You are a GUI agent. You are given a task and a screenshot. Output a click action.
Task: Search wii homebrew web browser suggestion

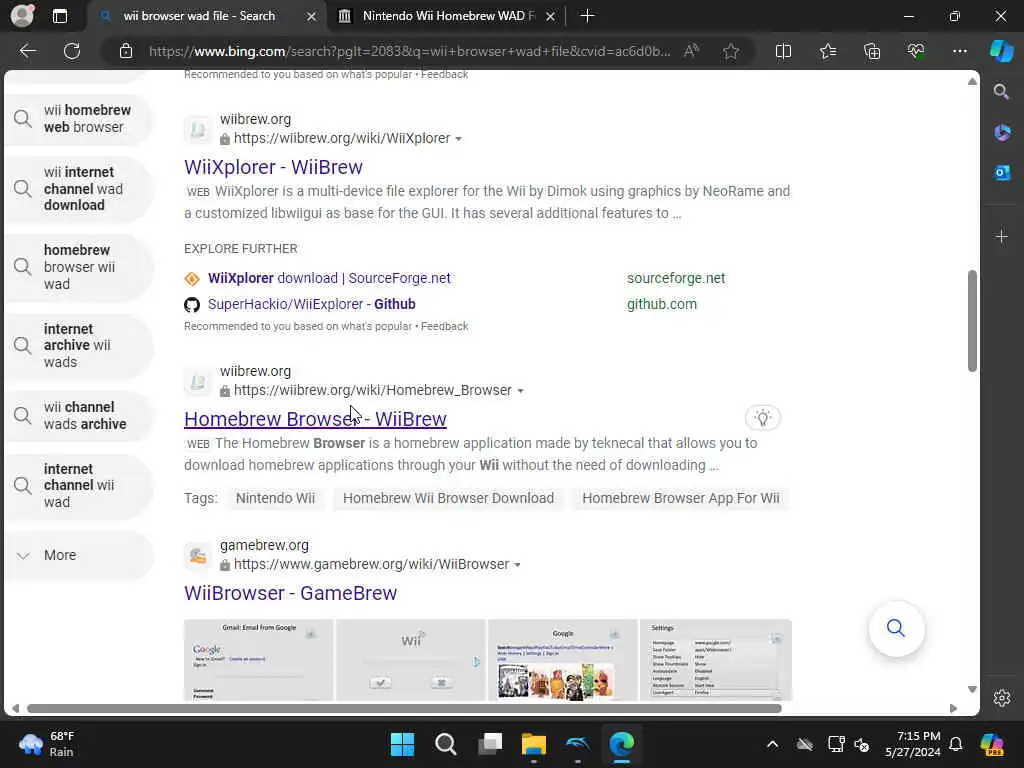[x=78, y=119]
